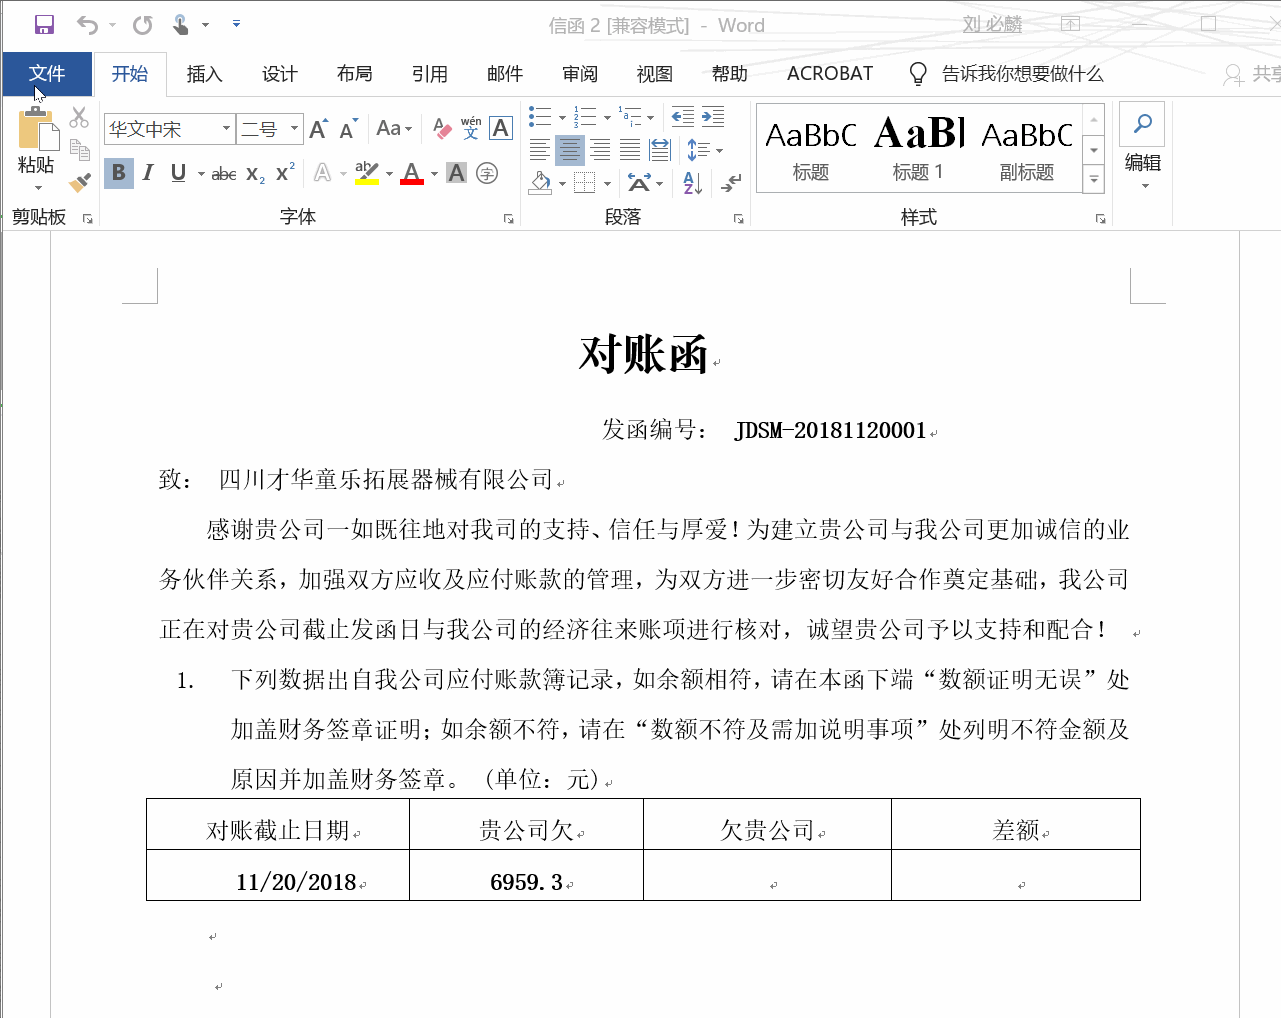
Task: Toggle underline on selected text
Action: pos(177,172)
